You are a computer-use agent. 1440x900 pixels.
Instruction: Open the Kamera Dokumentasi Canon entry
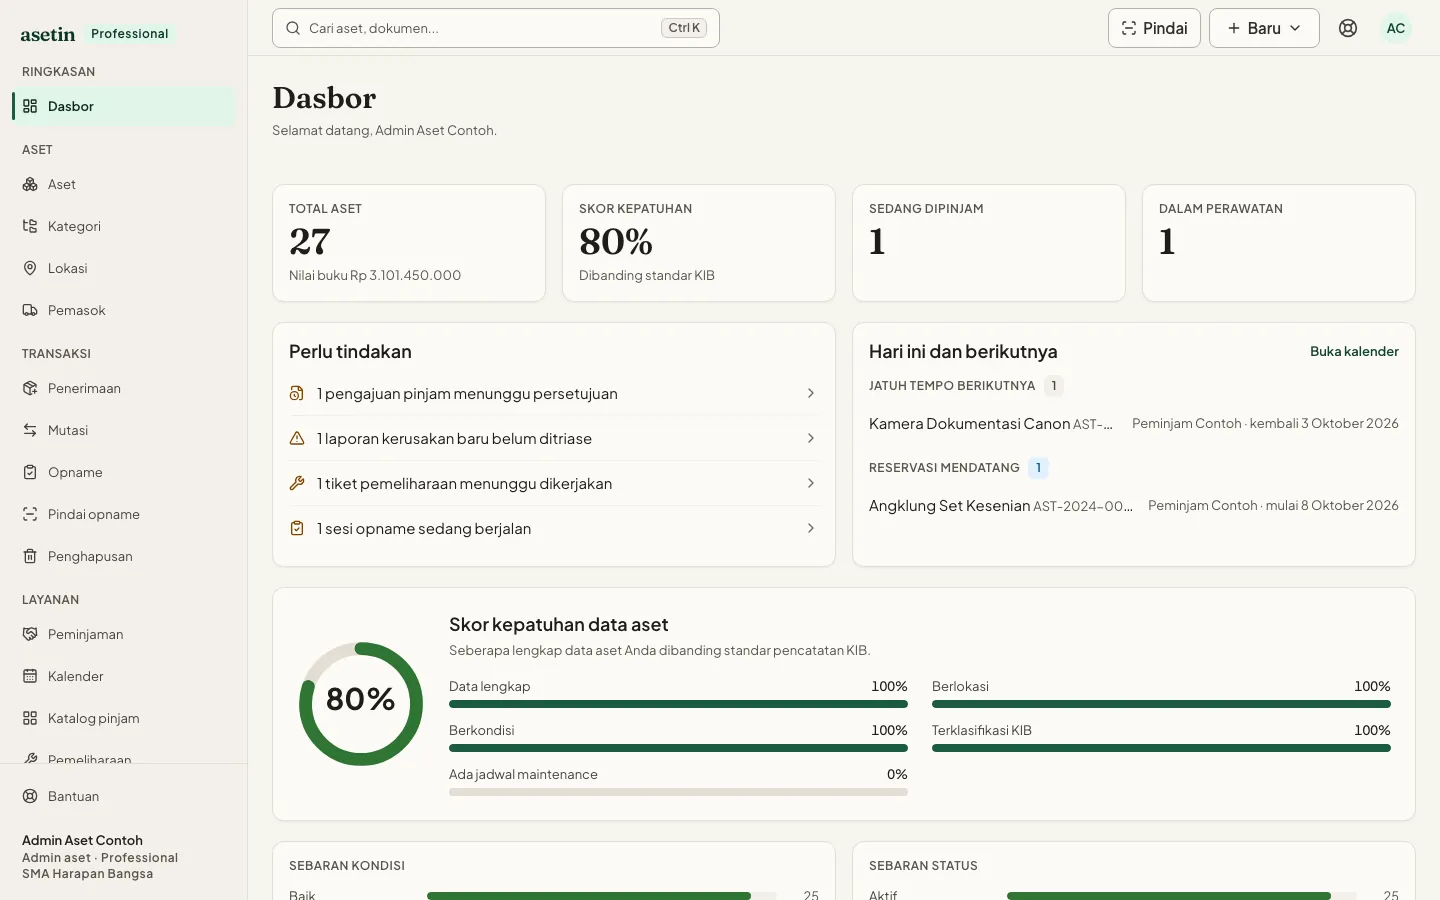tap(1134, 424)
